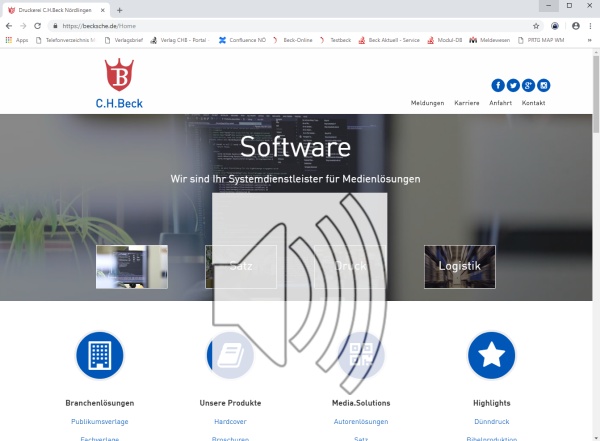Open the Verlag CHB - Portal bookmark
Image resolution: width=600 pixels, height=441 pixels.
click(x=180, y=40)
